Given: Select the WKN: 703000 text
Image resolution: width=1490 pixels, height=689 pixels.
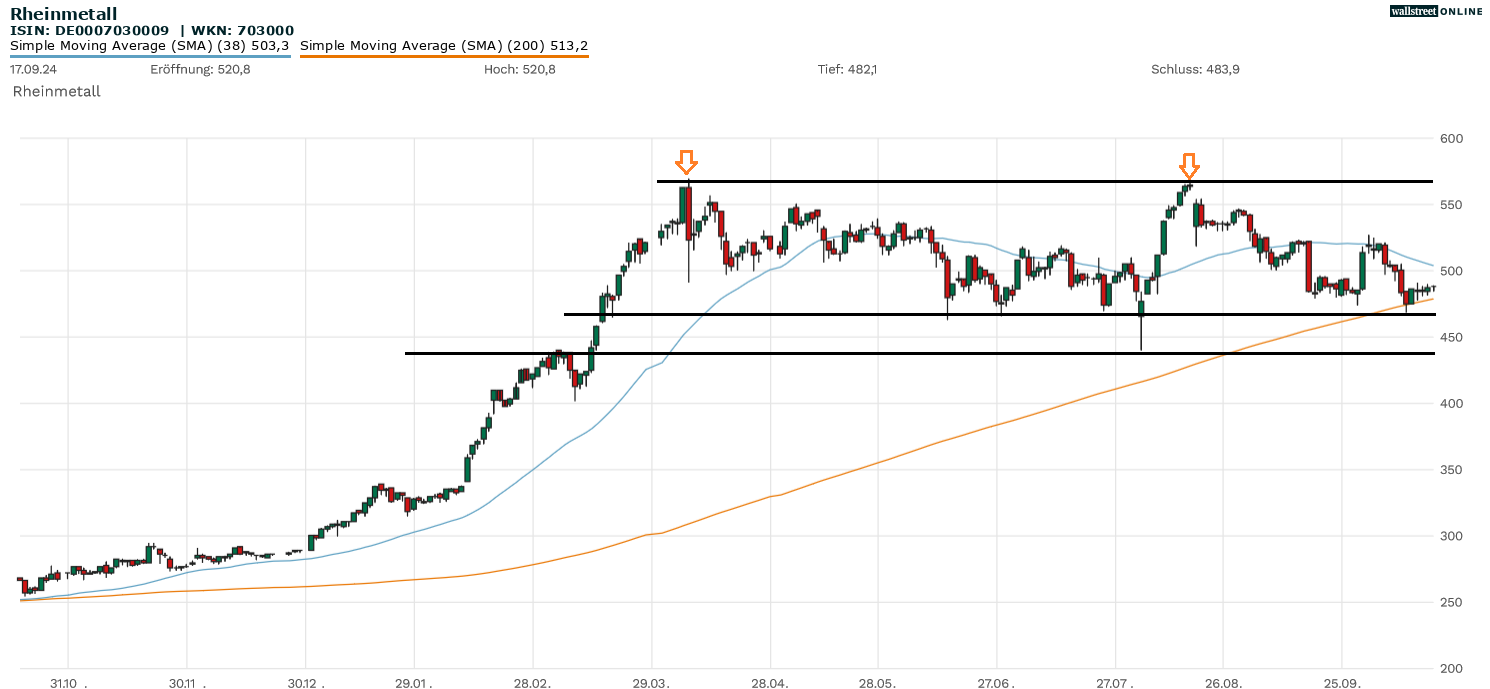Looking at the screenshot, I should 244,30.
